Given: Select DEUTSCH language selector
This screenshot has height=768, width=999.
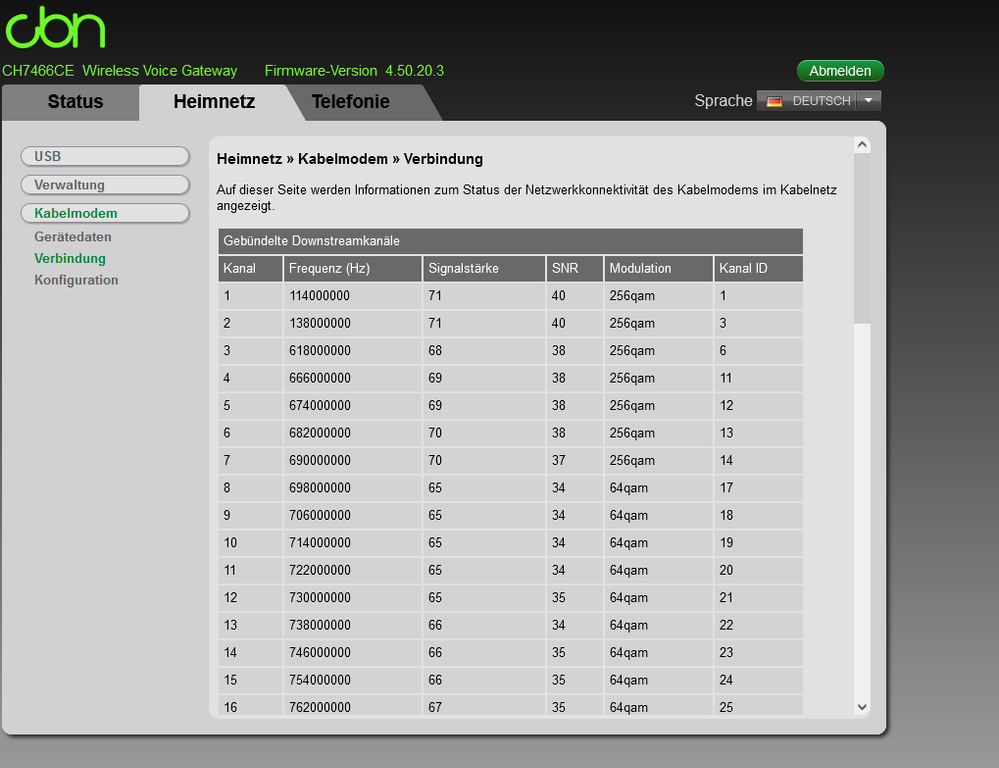Looking at the screenshot, I should (819, 101).
